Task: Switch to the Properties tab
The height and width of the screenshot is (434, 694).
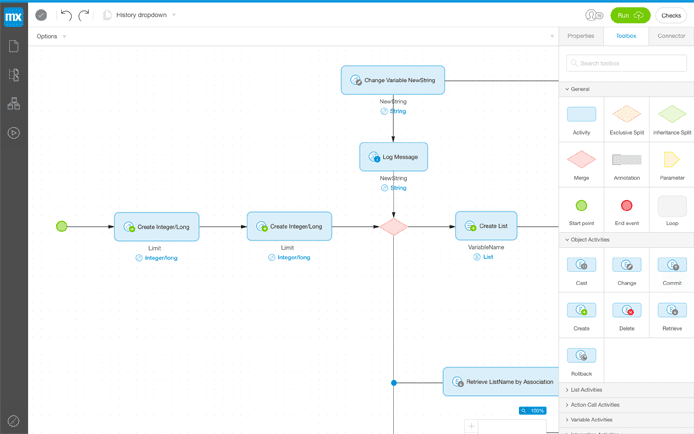Action: [581, 36]
